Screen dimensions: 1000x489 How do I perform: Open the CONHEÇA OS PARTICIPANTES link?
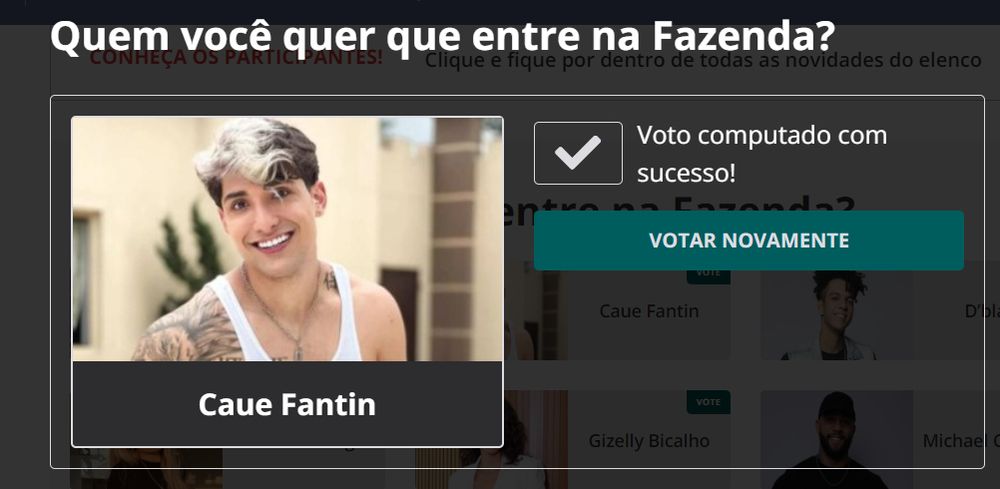point(236,59)
